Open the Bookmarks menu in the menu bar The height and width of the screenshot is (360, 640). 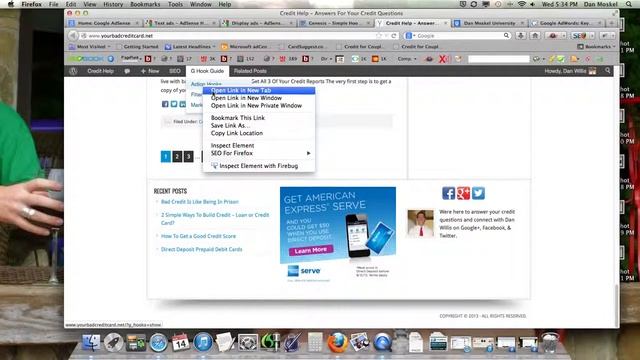point(145,4)
